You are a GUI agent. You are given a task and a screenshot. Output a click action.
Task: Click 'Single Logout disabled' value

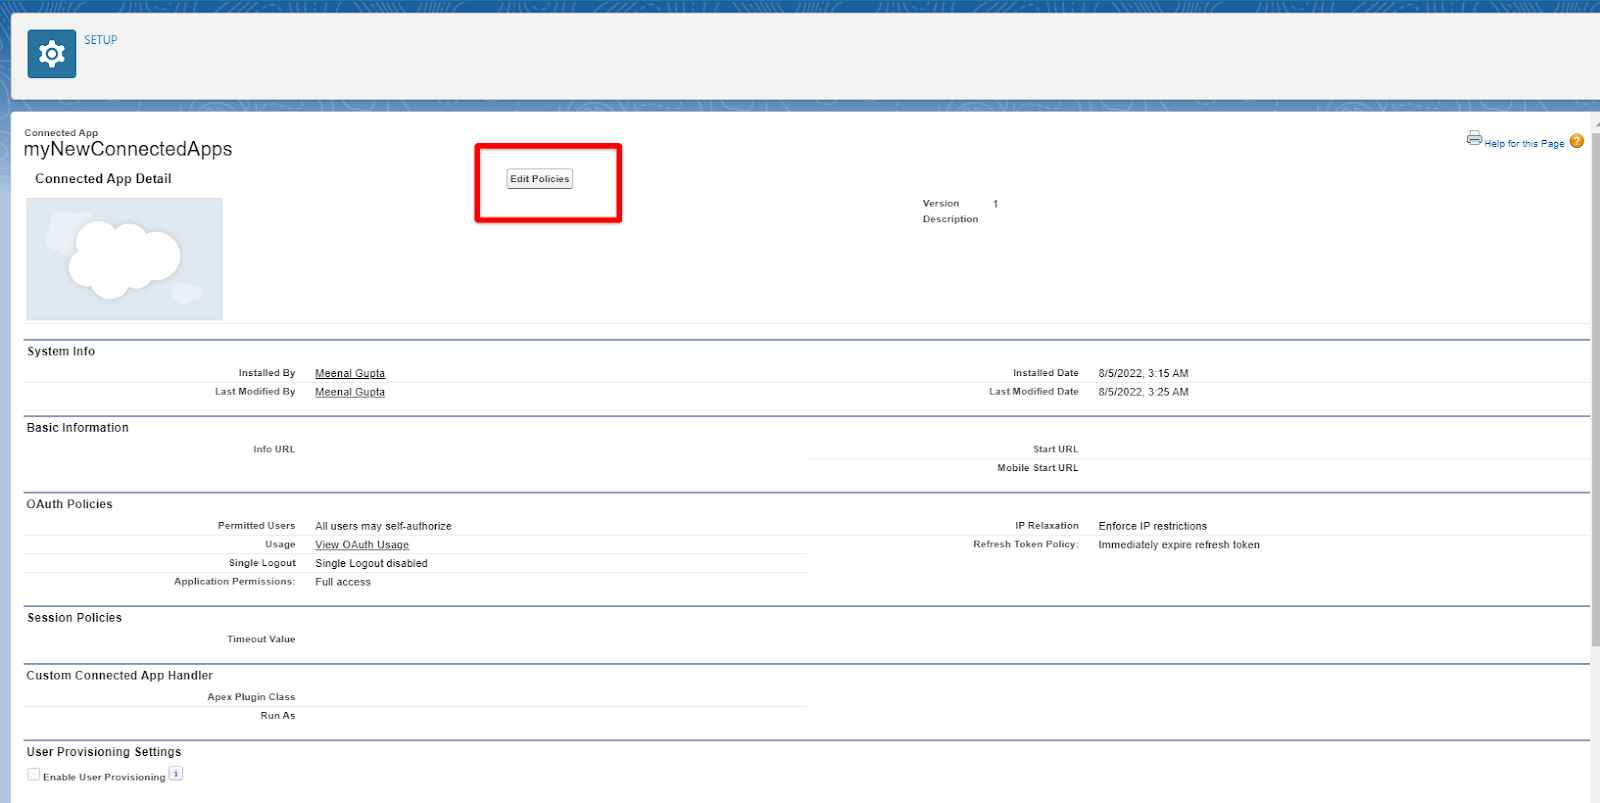(371, 564)
